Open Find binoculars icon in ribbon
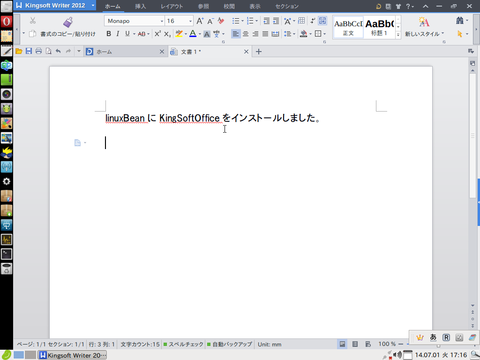 click(460, 21)
